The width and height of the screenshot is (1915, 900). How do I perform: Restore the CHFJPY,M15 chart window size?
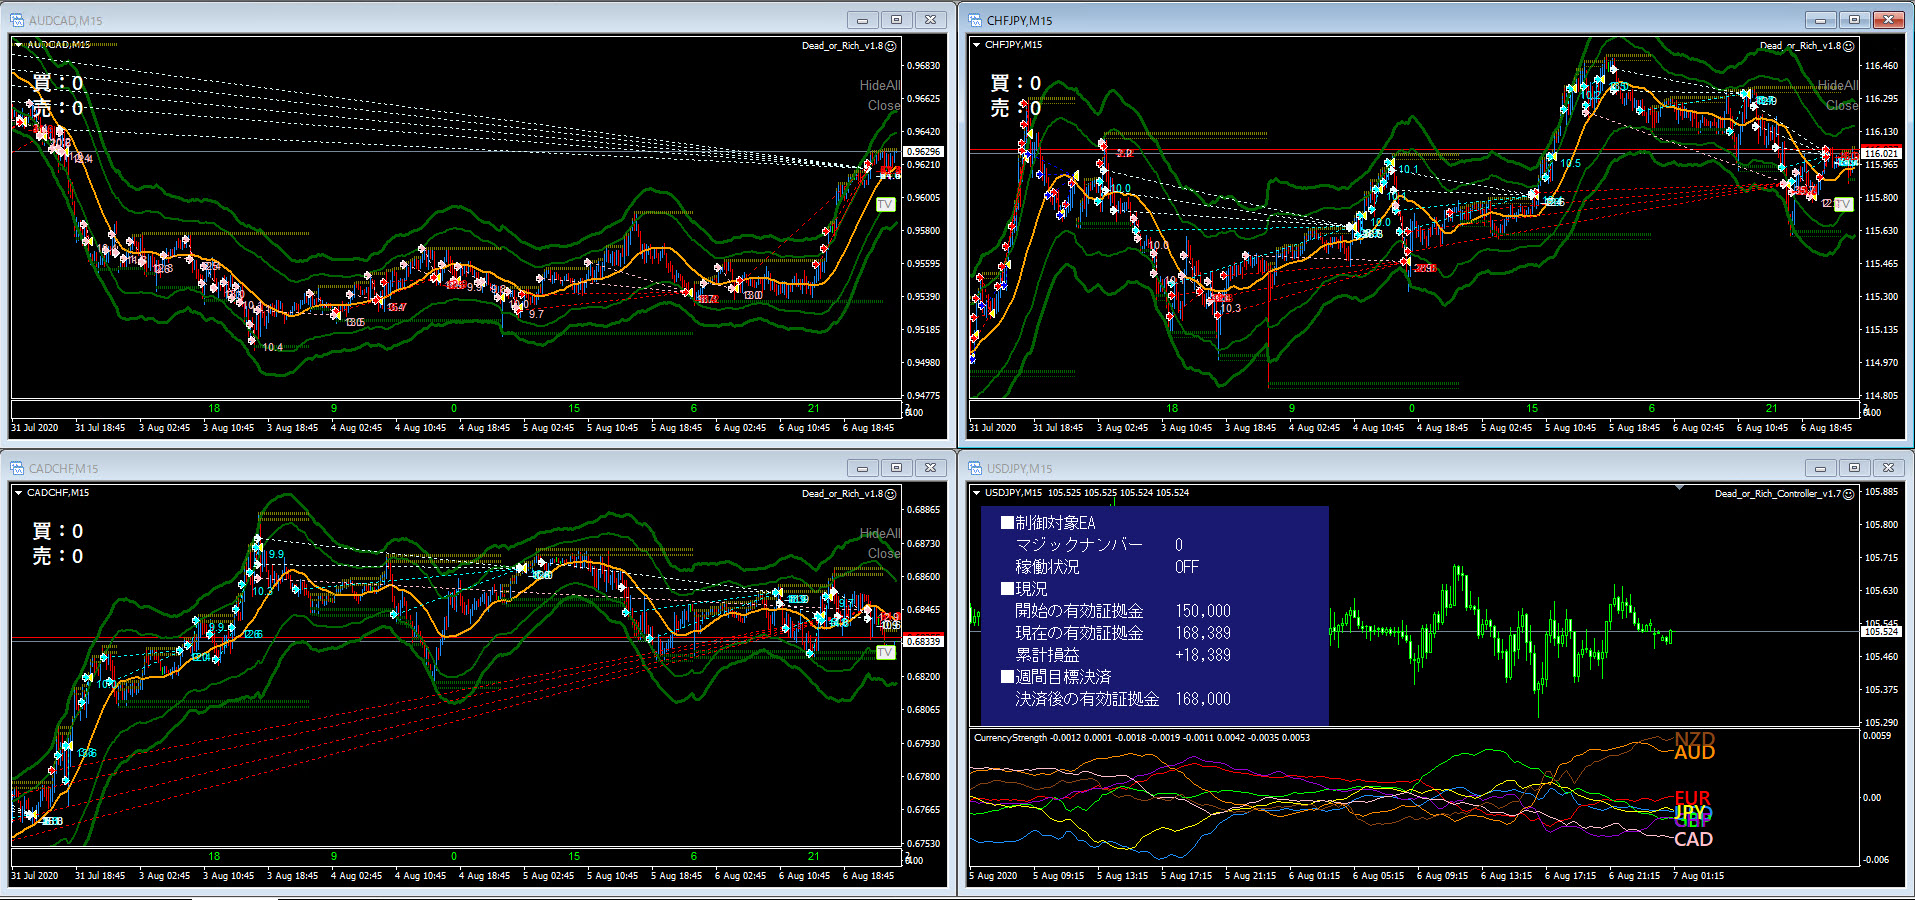pyautogui.click(x=1854, y=20)
